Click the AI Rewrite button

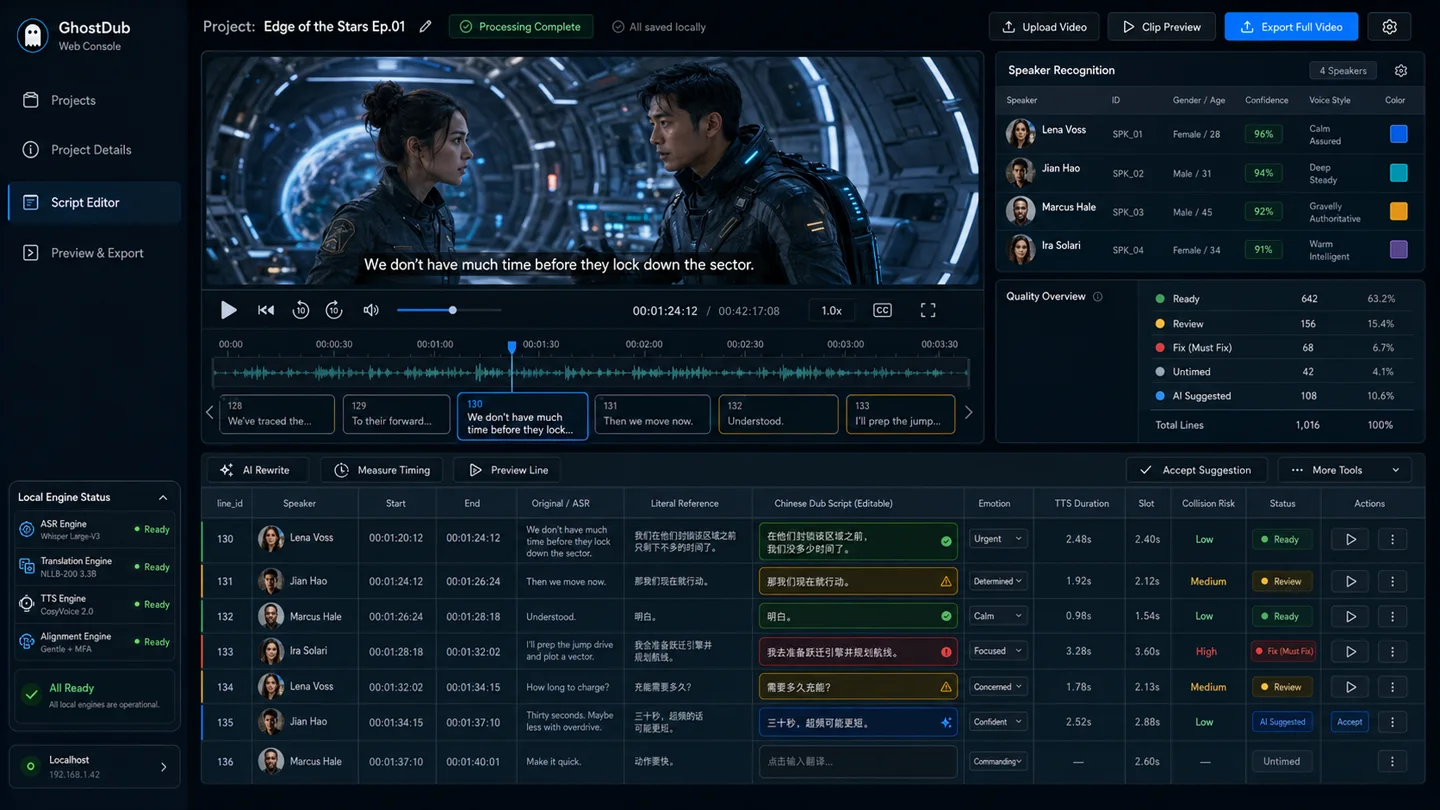coord(255,470)
